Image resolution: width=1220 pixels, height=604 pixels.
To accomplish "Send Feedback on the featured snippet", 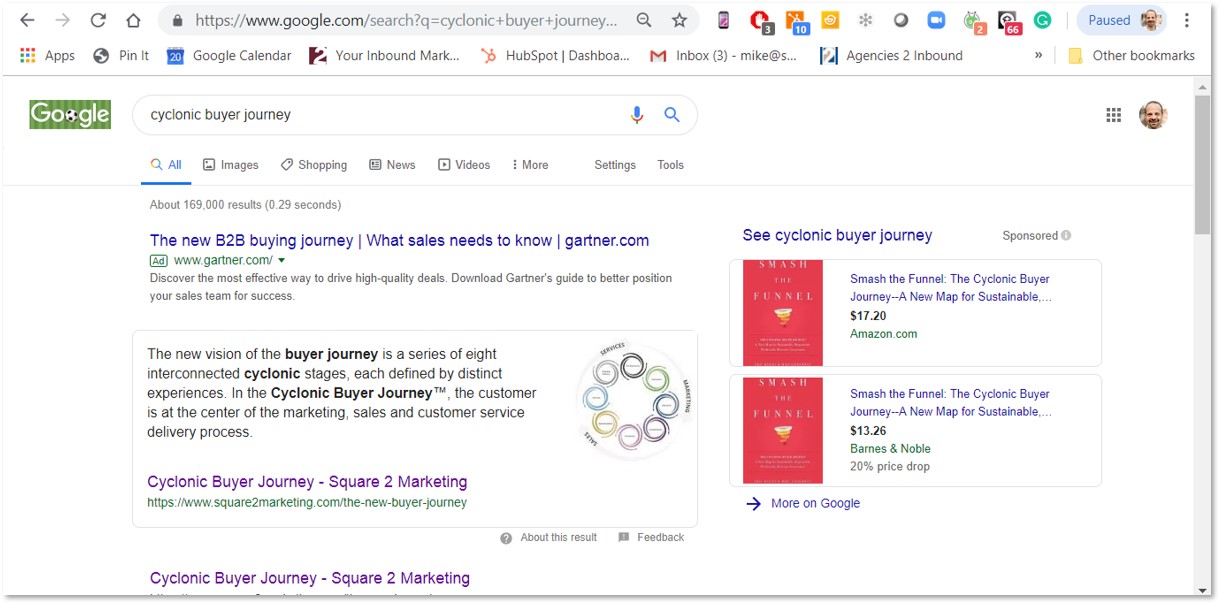I will [652, 537].
